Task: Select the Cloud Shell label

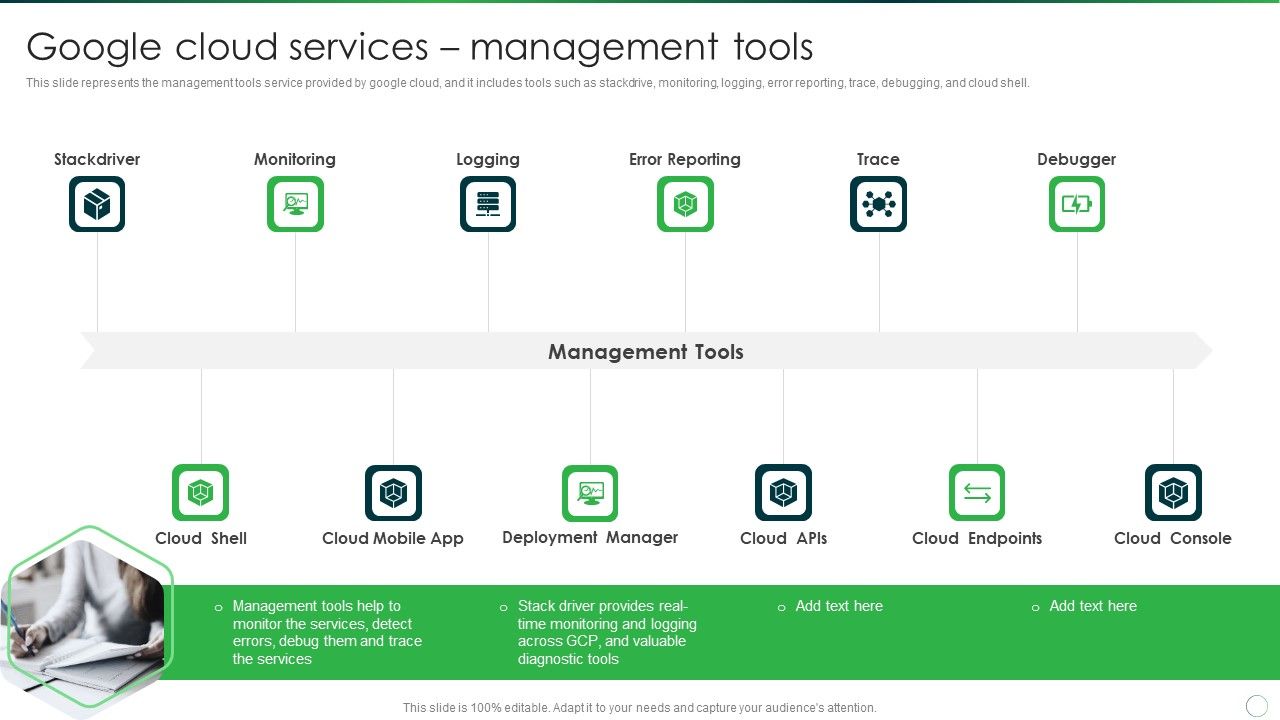Action: 201,538
